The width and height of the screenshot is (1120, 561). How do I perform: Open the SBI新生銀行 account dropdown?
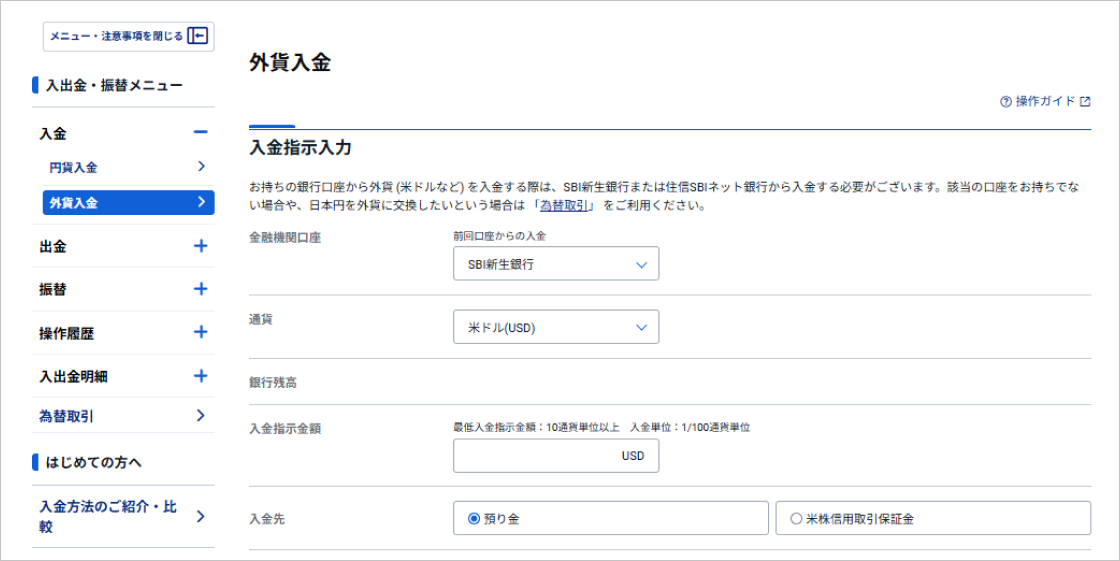click(x=556, y=264)
